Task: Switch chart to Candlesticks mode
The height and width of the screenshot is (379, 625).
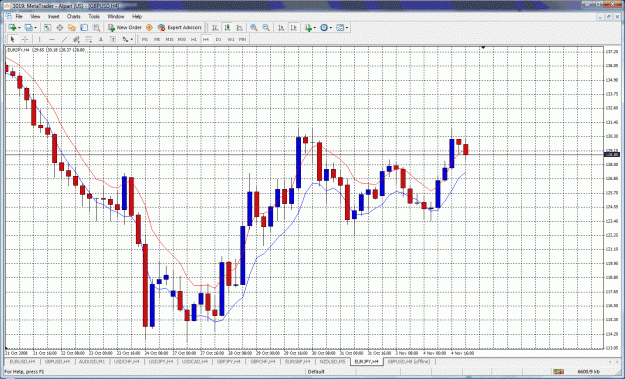Action: point(227,27)
